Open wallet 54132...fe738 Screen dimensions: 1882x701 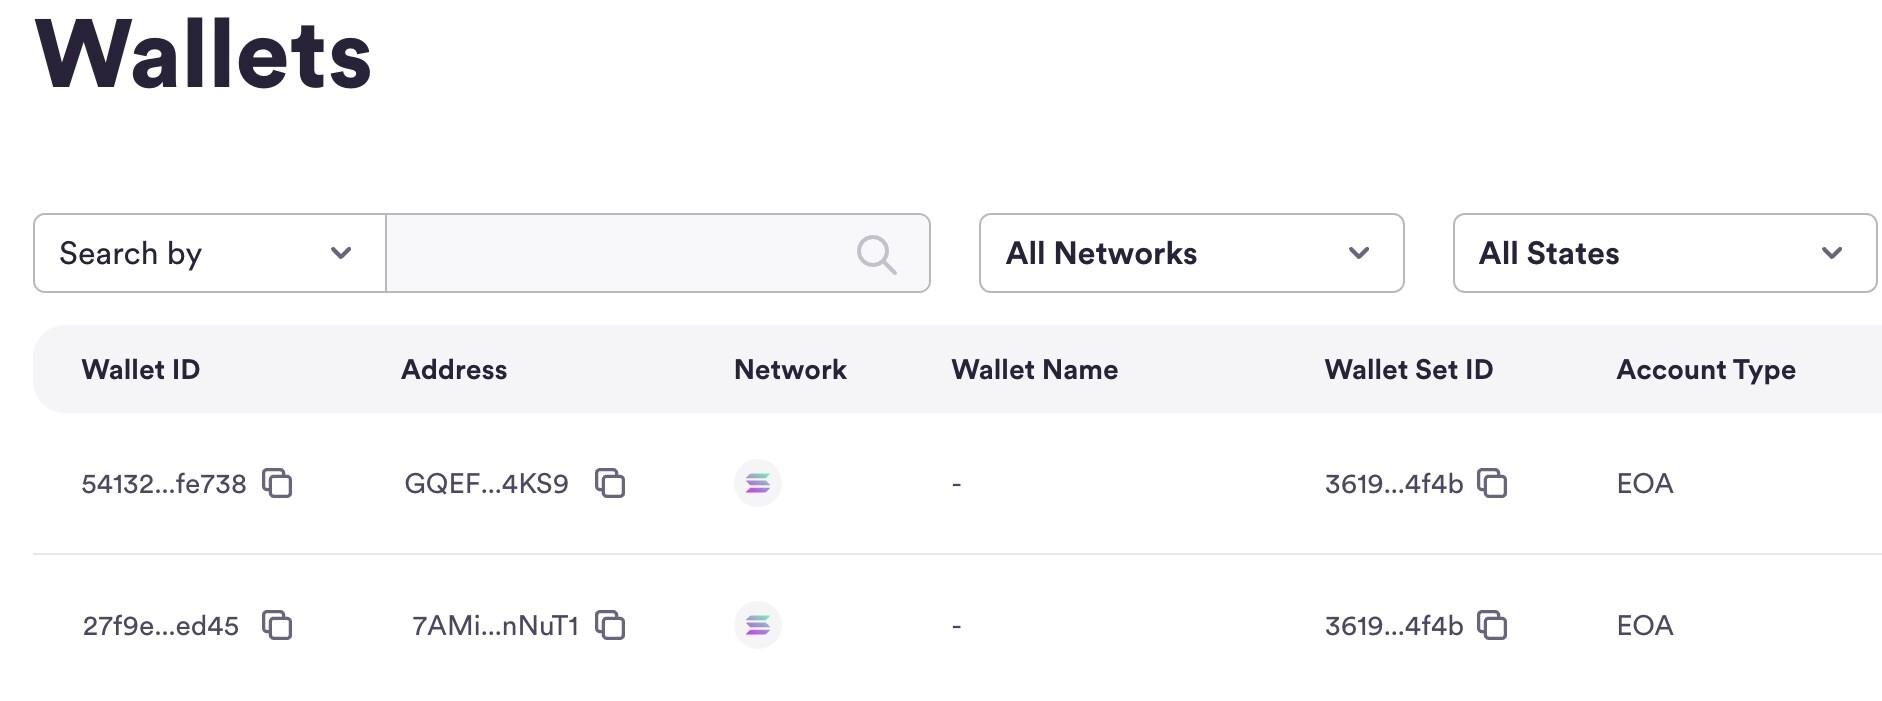click(x=163, y=484)
